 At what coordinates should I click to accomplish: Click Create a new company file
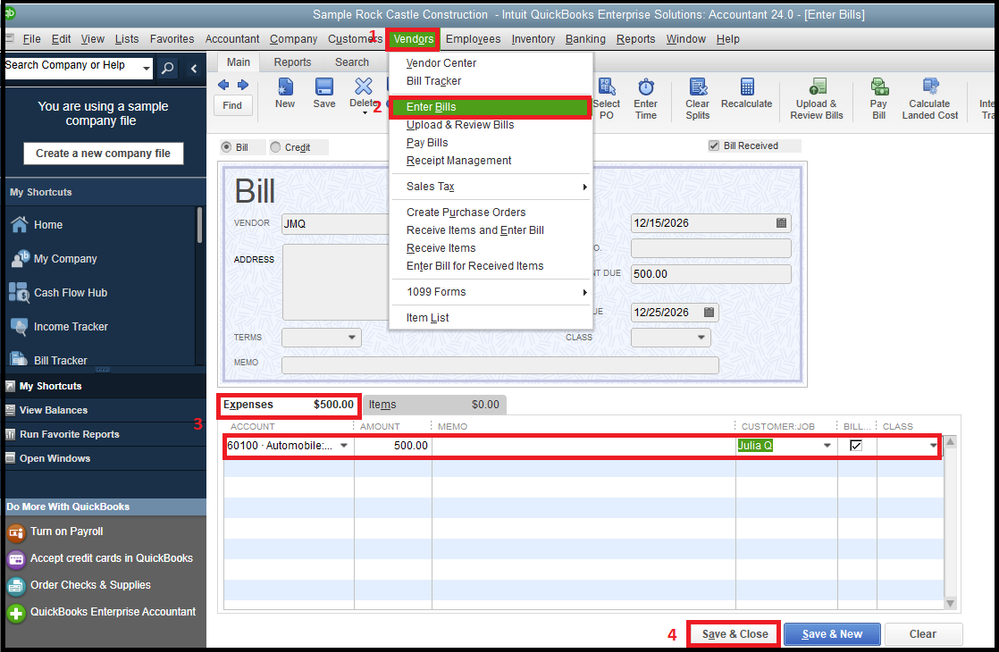103,154
